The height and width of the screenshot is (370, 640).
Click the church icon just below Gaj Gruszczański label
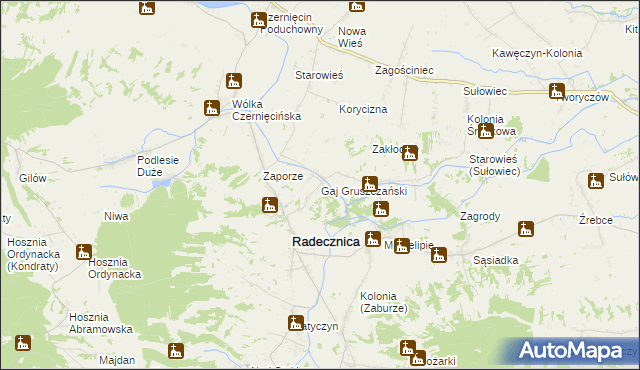click(x=380, y=209)
